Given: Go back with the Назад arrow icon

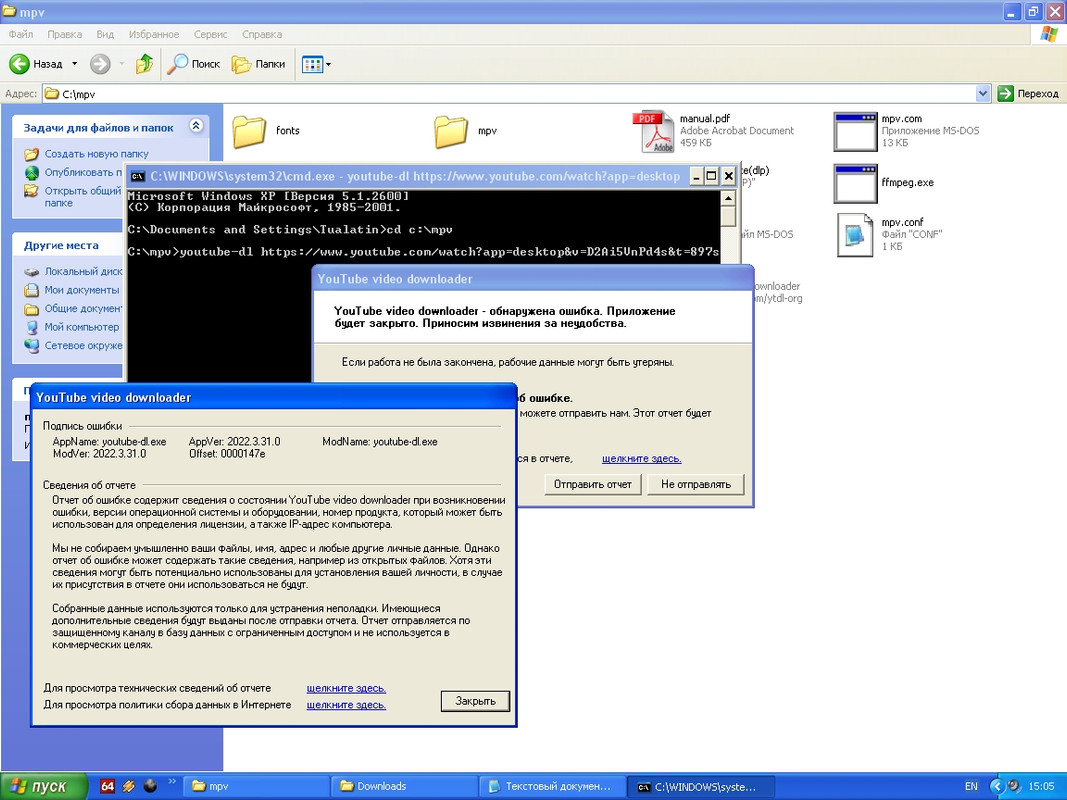Looking at the screenshot, I should click(19, 64).
